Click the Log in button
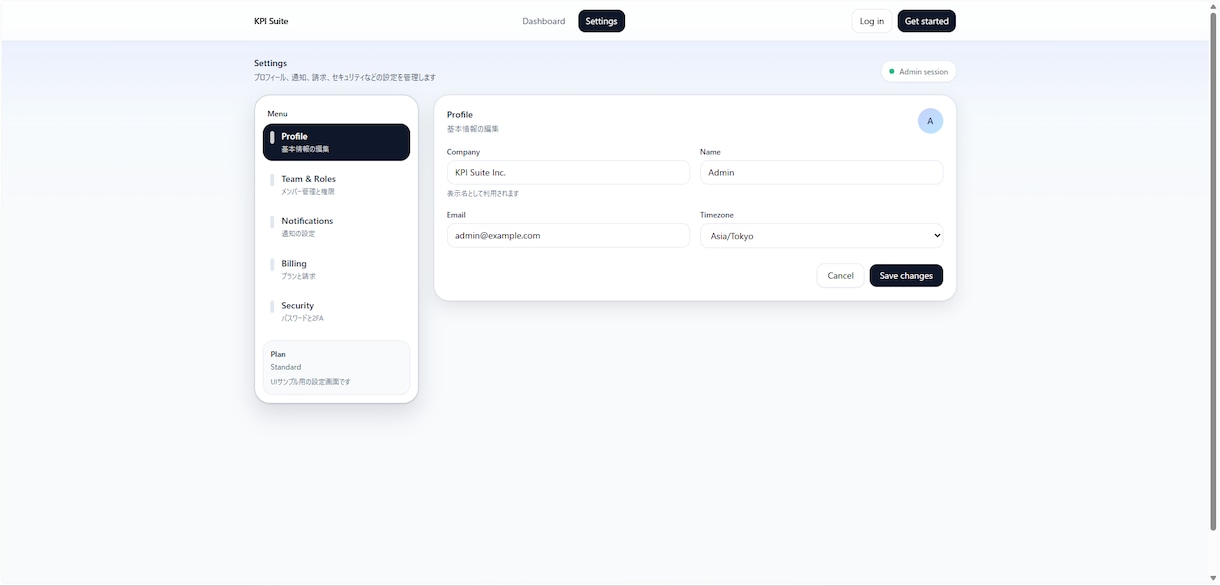 pyautogui.click(x=872, y=21)
